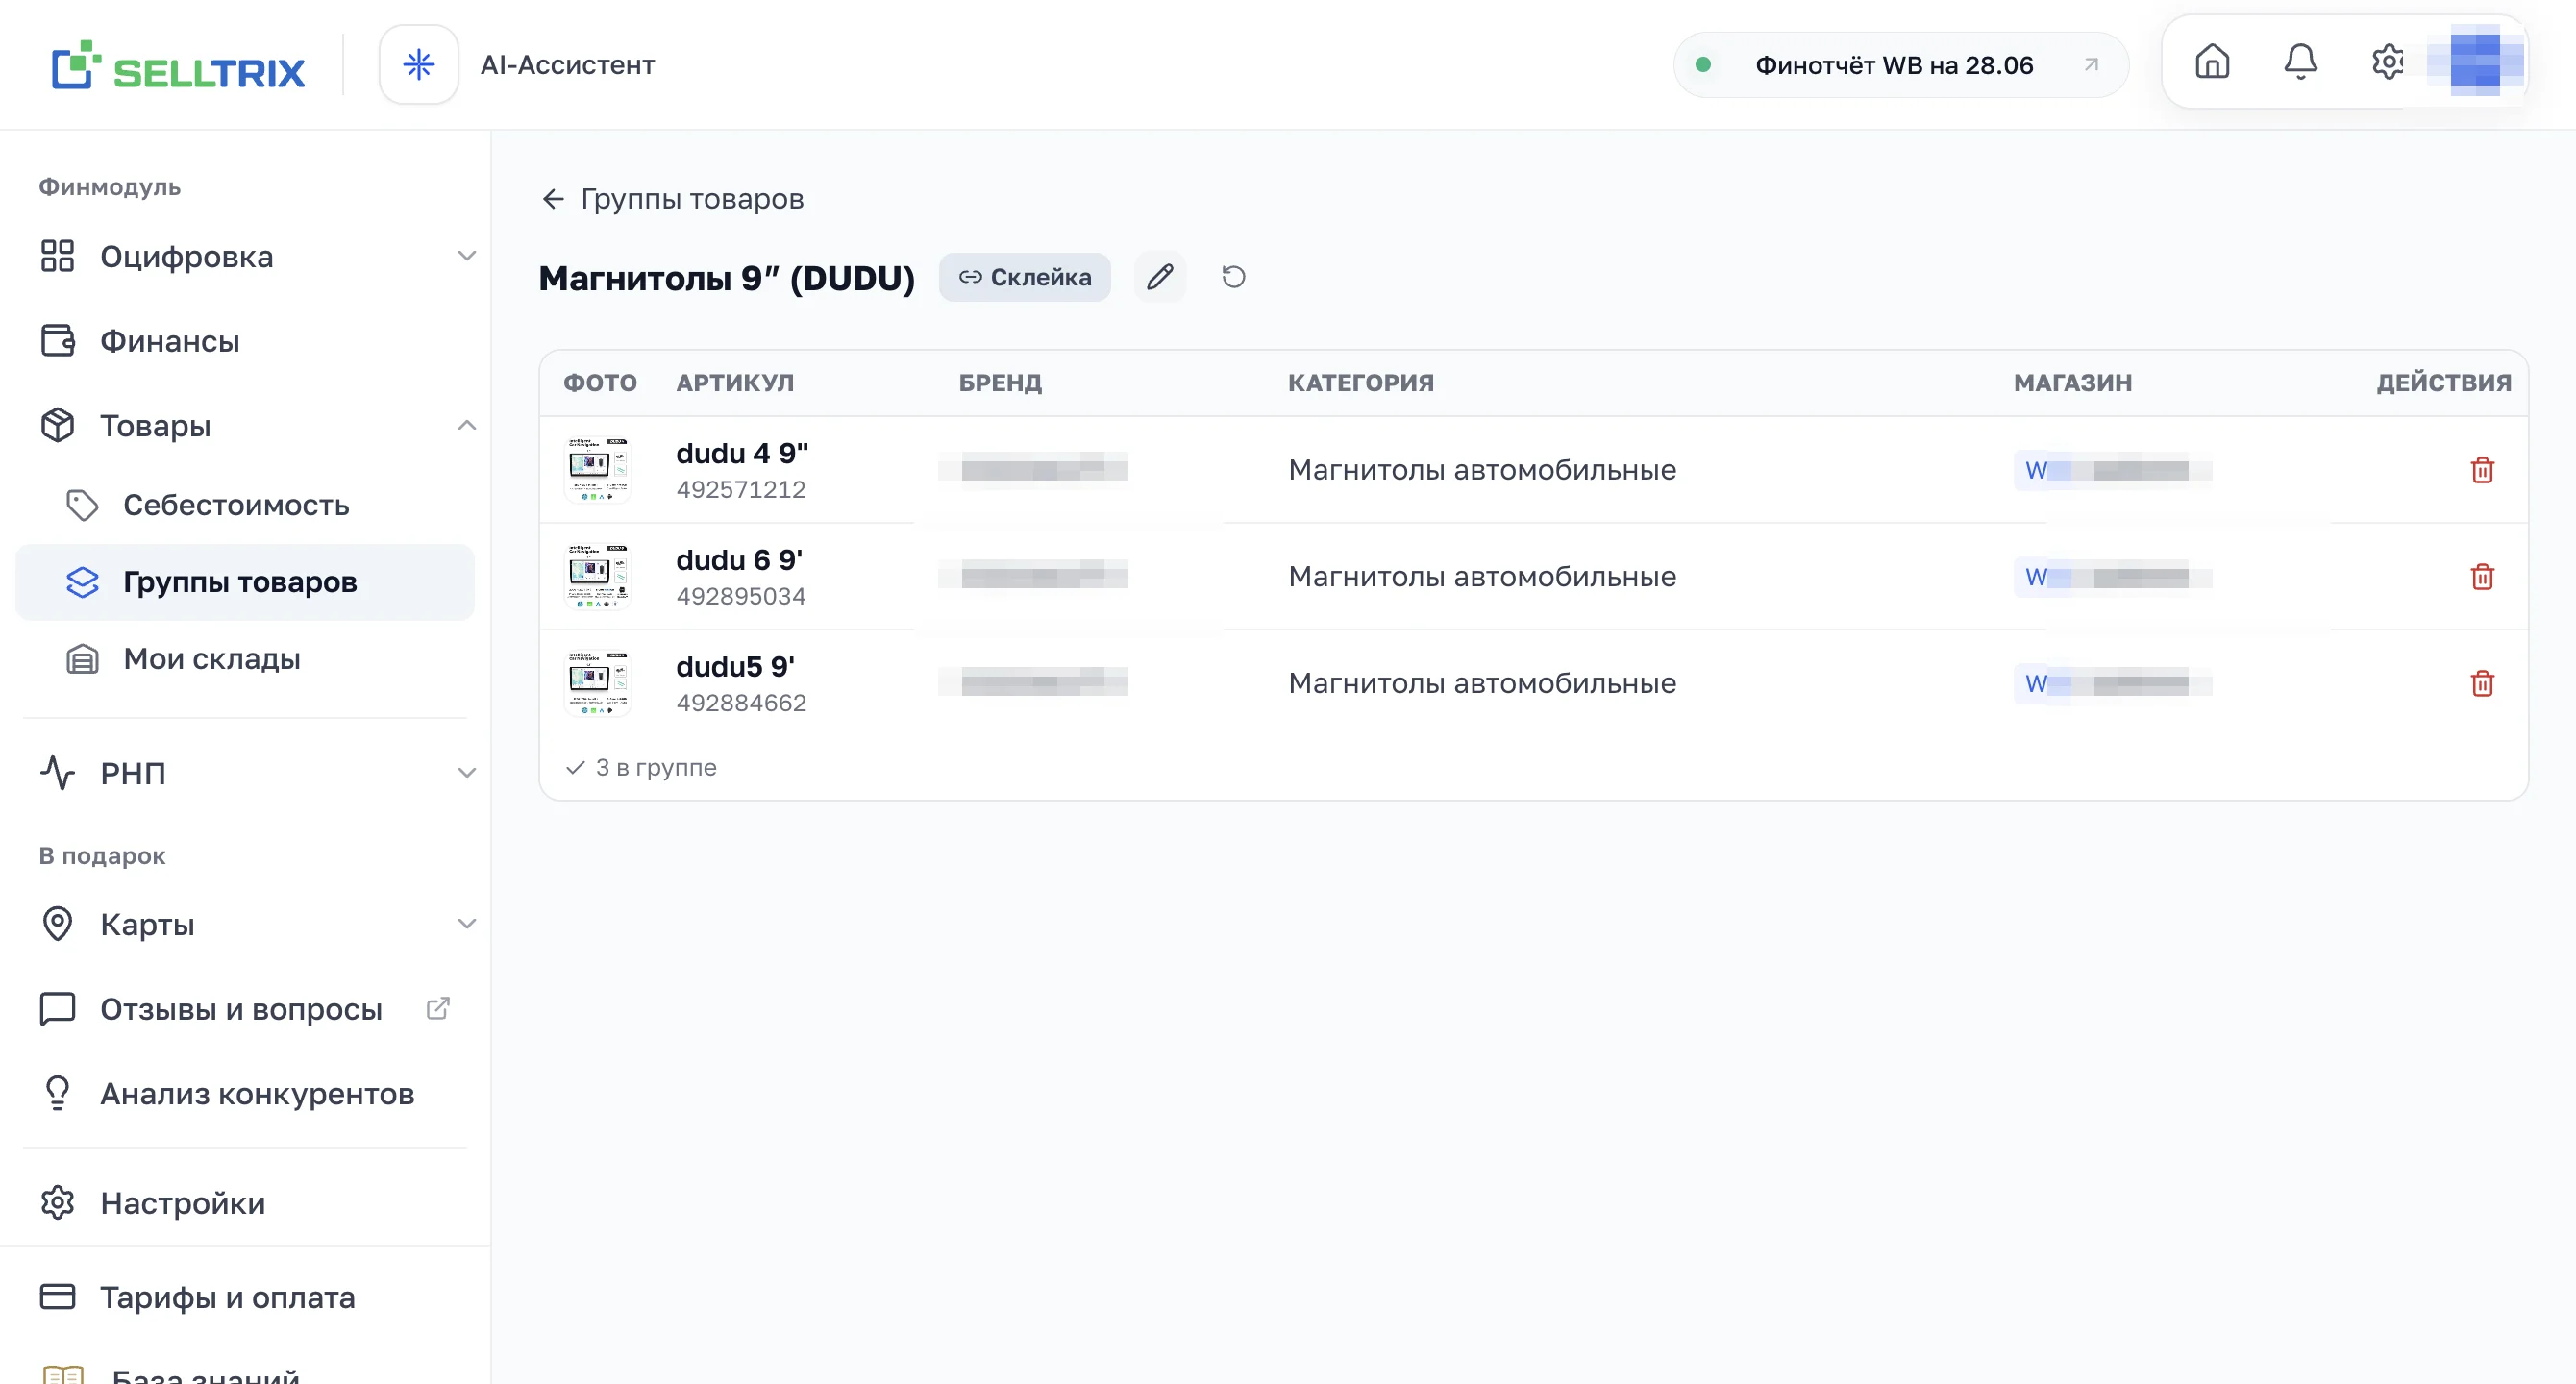2576x1384 pixels.
Task: Open Финотчёт WB на 28.06 status pill
Action: click(x=1900, y=65)
